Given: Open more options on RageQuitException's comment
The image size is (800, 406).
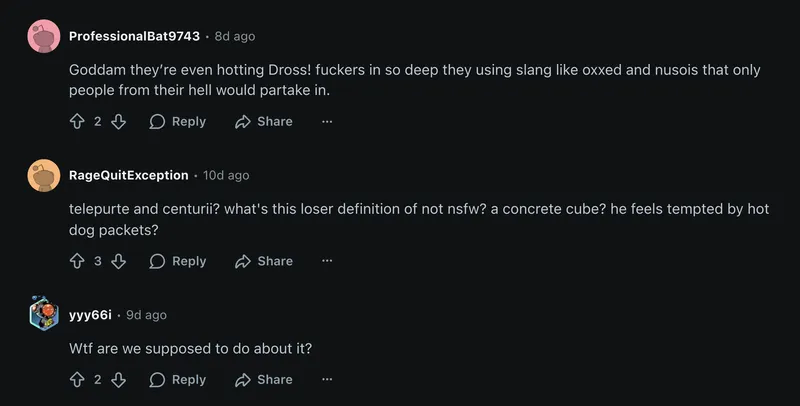Looking at the screenshot, I should pyautogui.click(x=327, y=261).
